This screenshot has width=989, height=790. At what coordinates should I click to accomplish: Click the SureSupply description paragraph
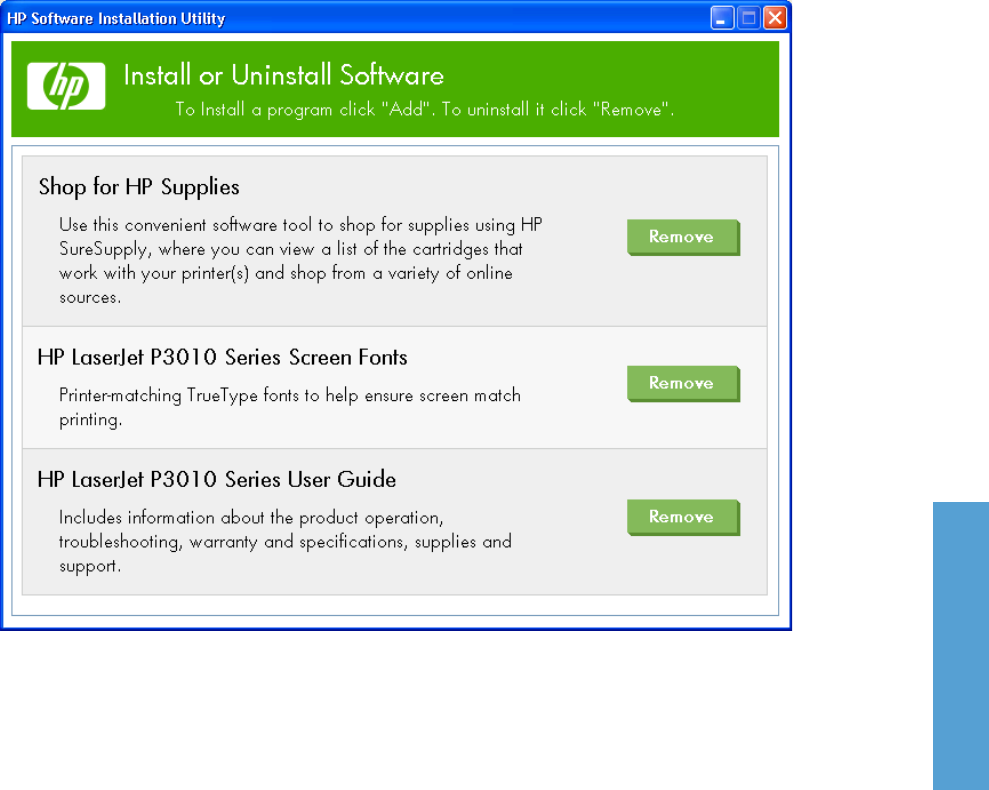point(301,261)
